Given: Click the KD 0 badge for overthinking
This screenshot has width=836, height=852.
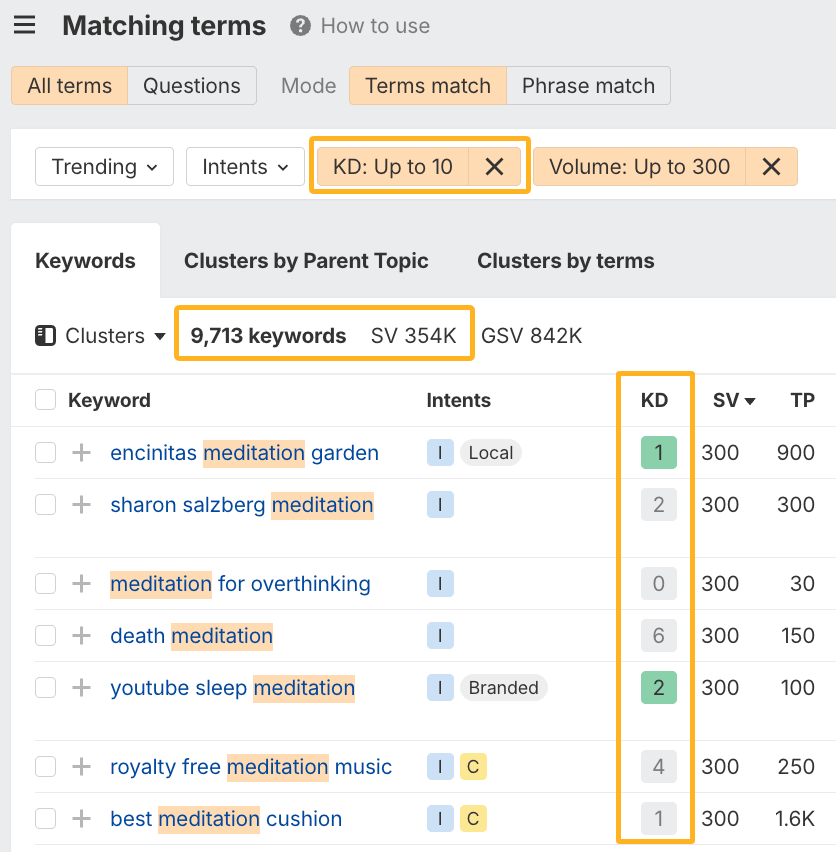Looking at the screenshot, I should (659, 584).
